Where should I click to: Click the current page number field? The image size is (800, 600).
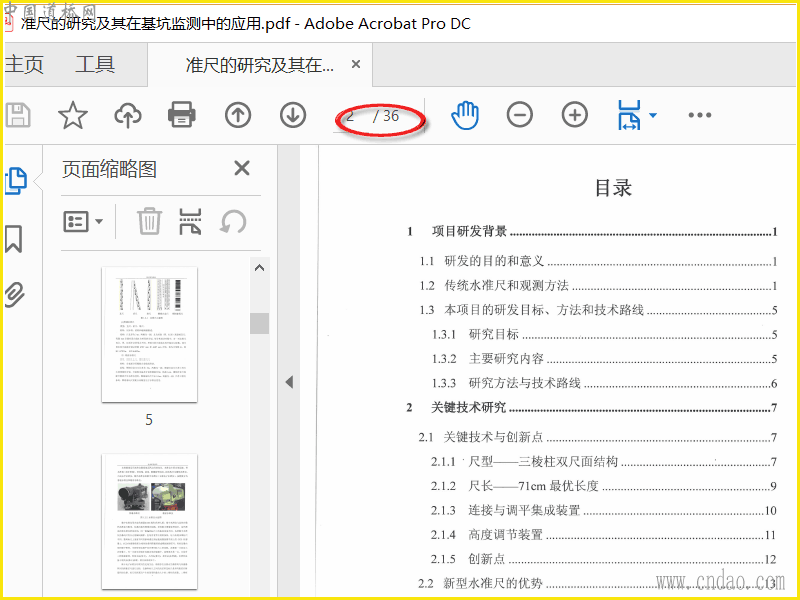[x=351, y=116]
